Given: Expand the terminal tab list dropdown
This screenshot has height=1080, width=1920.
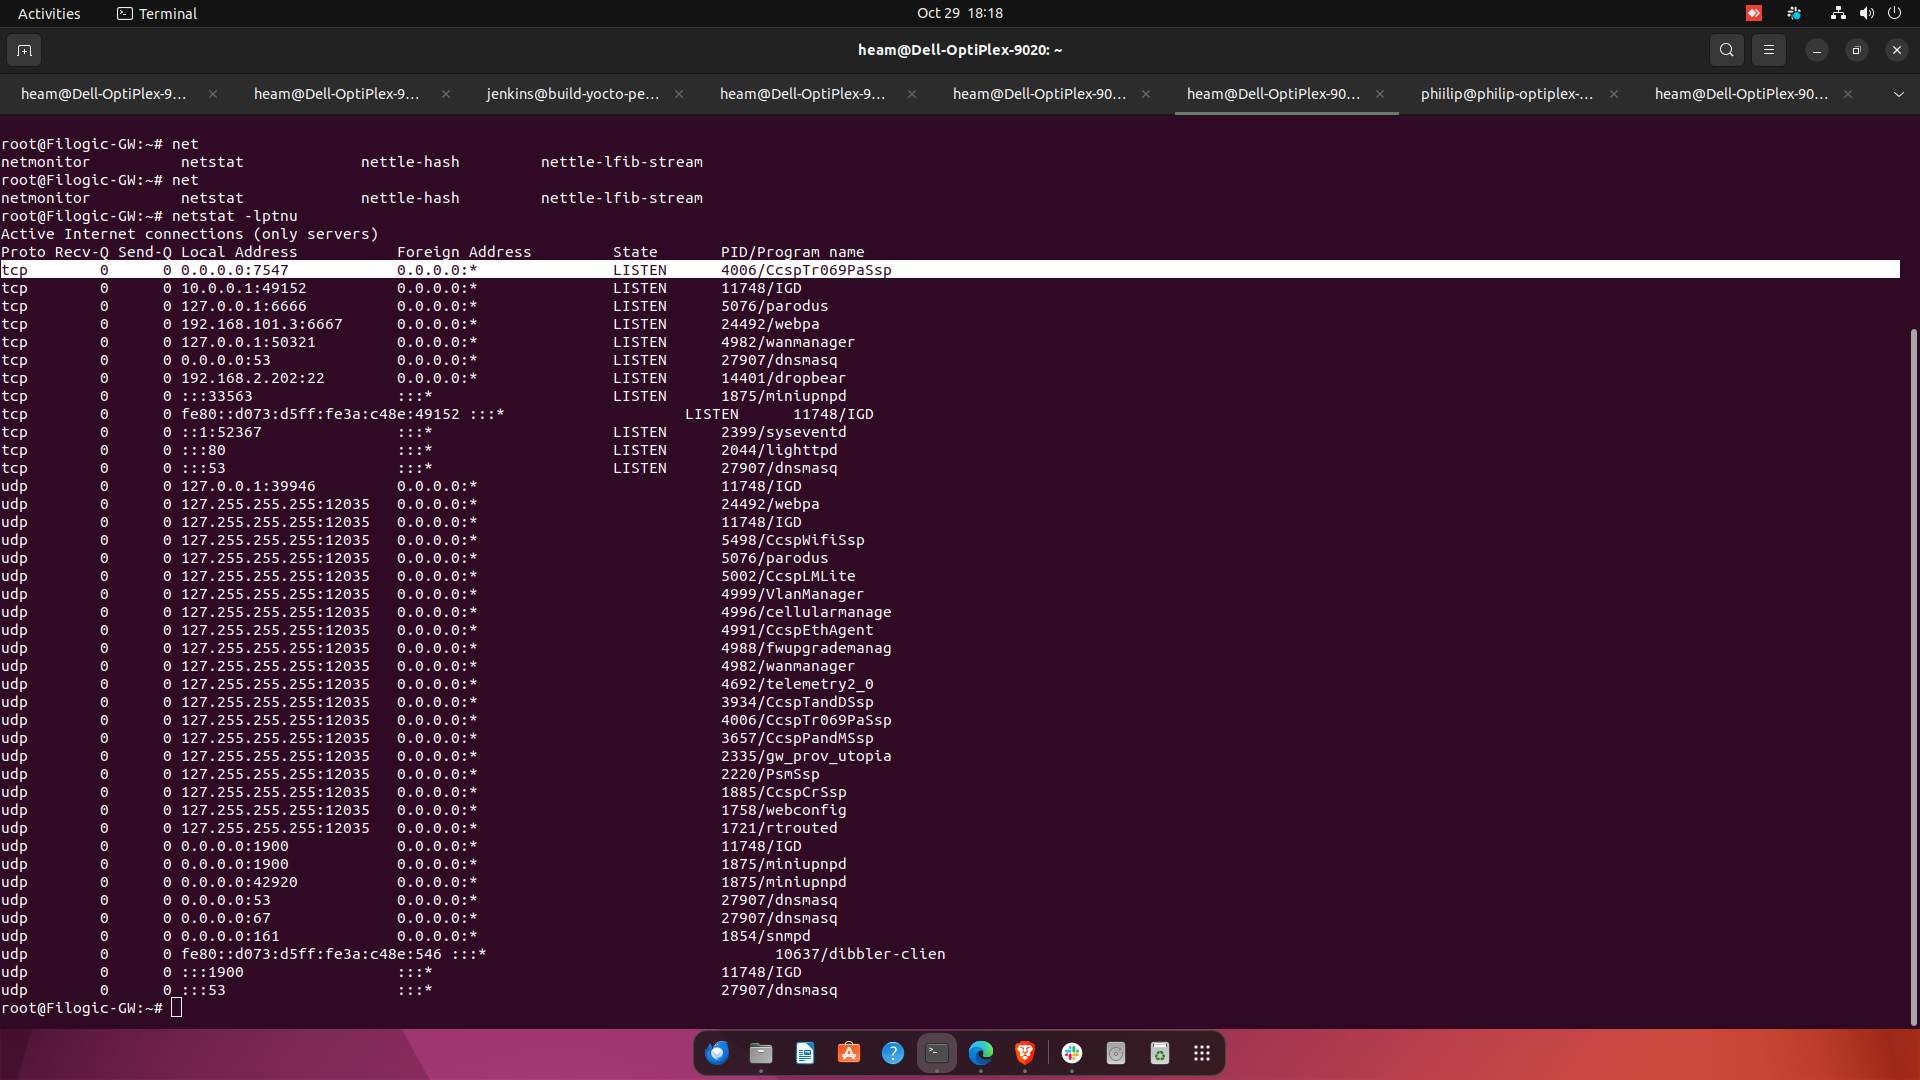Looking at the screenshot, I should click(x=1898, y=94).
